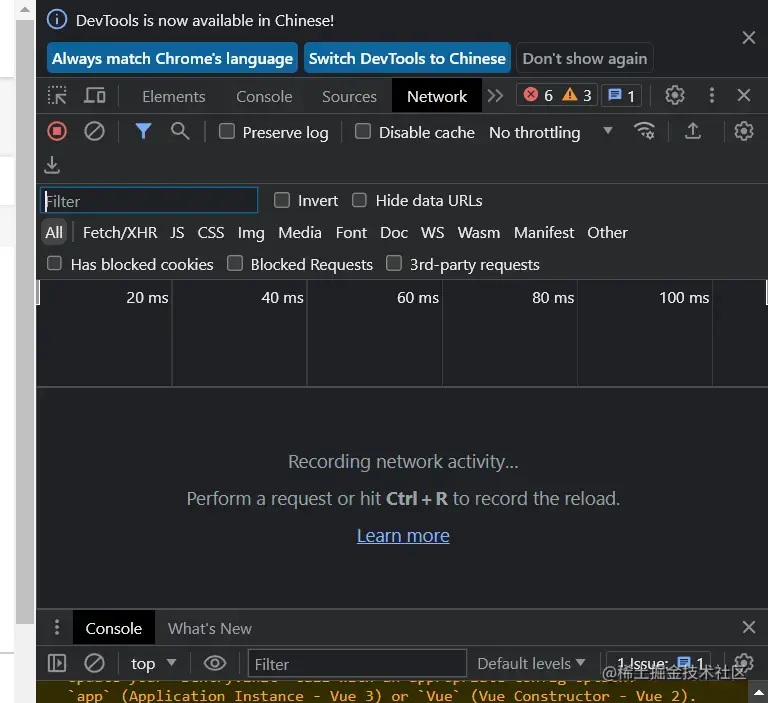The height and width of the screenshot is (703, 768).
Task: Filter by WS requests
Action: coord(432,232)
